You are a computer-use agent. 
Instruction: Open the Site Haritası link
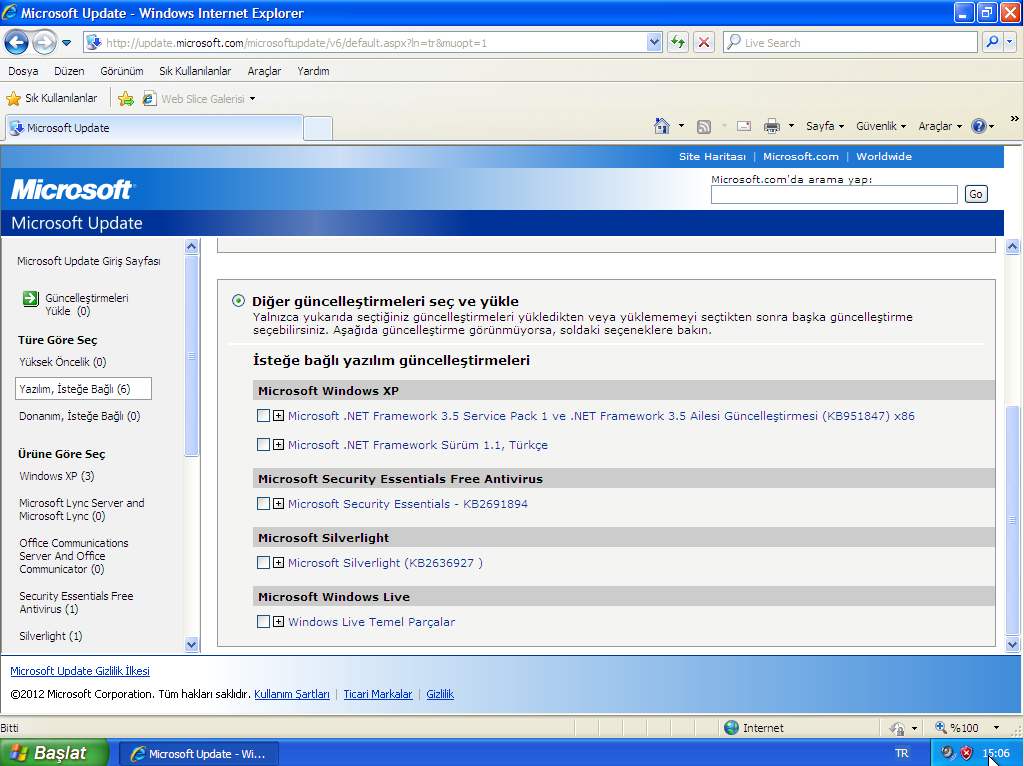[x=712, y=157]
